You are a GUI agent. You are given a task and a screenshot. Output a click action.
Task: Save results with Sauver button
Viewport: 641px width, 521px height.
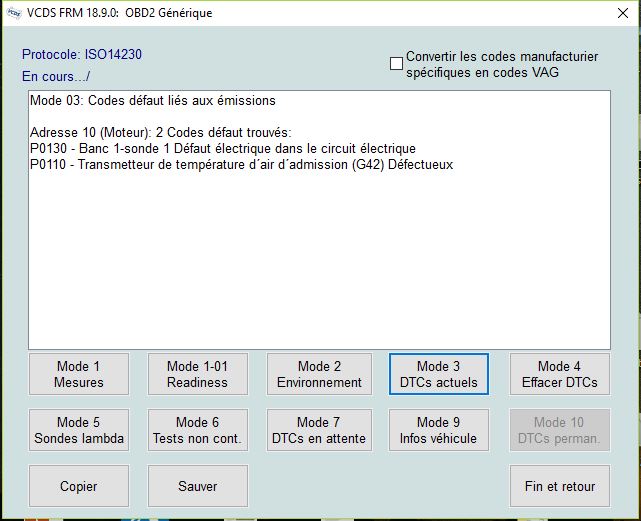click(x=197, y=486)
